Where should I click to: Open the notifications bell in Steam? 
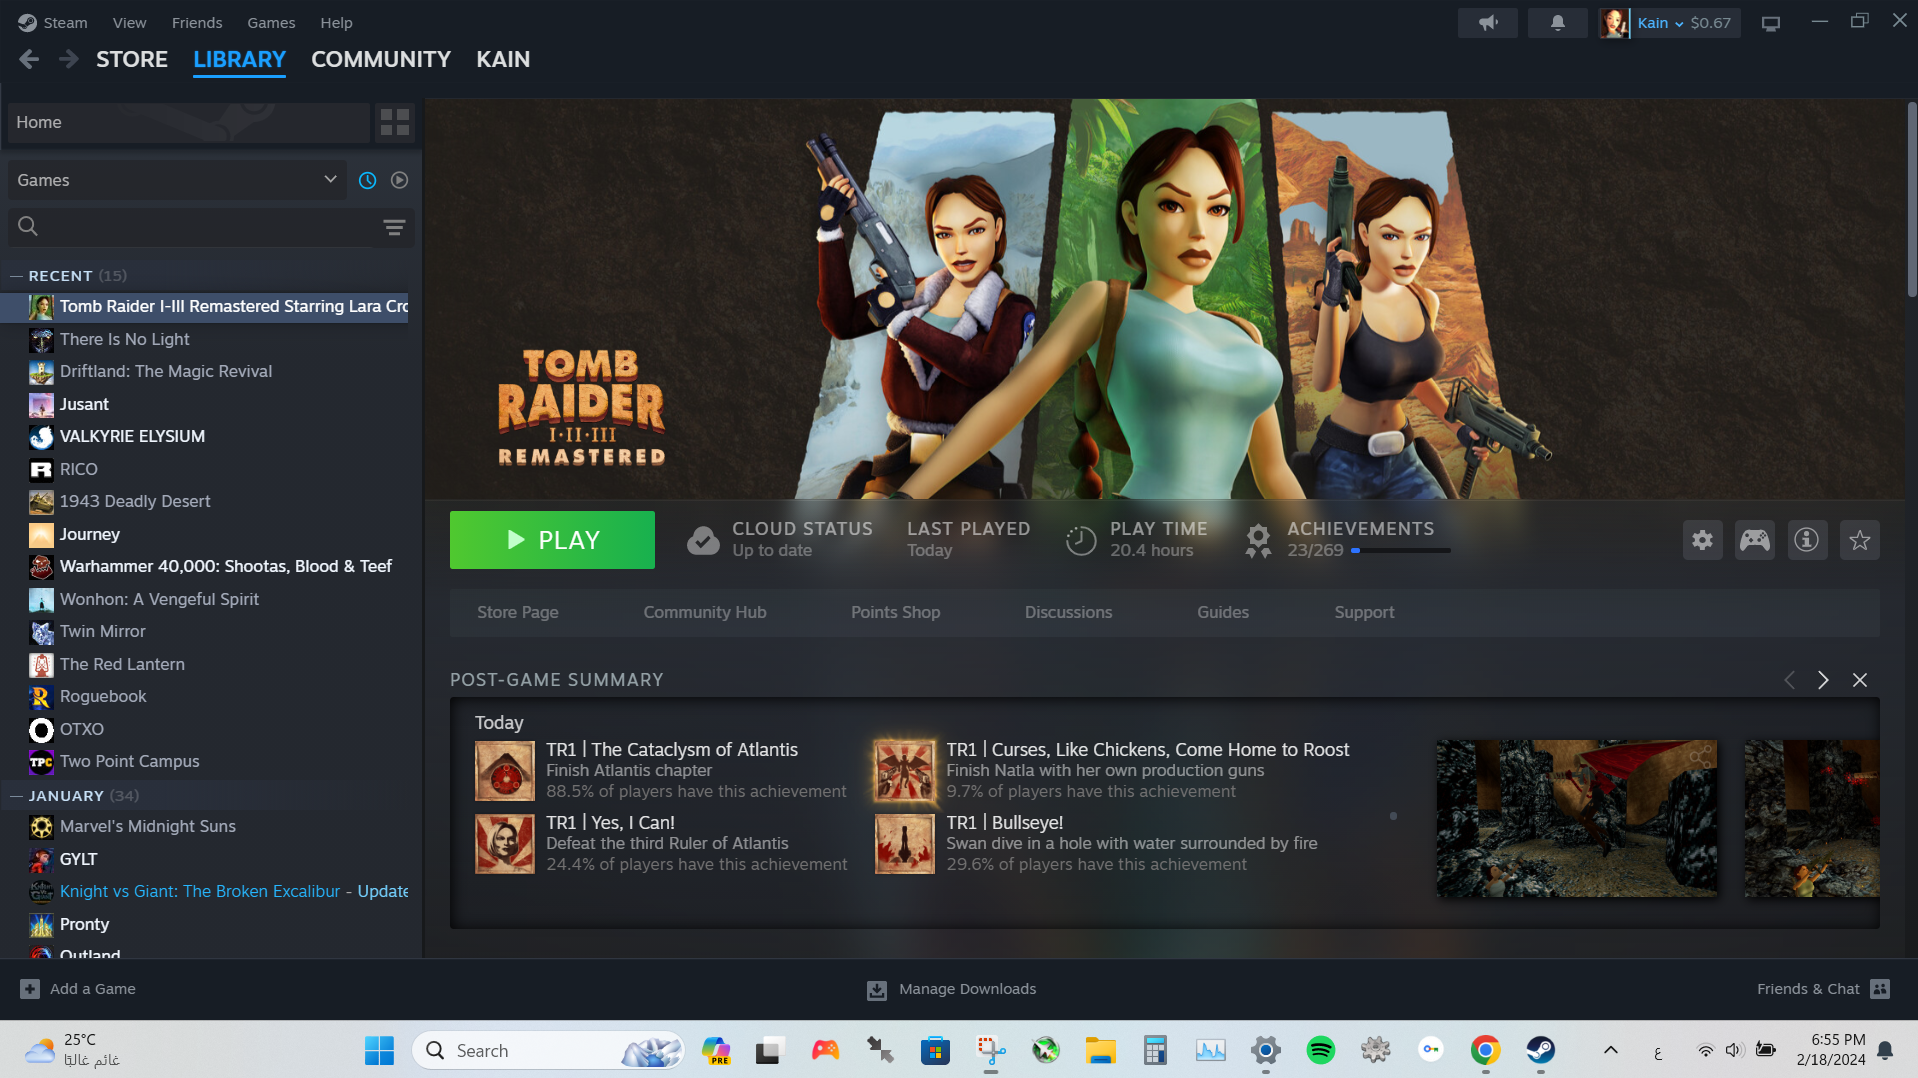tap(1557, 23)
